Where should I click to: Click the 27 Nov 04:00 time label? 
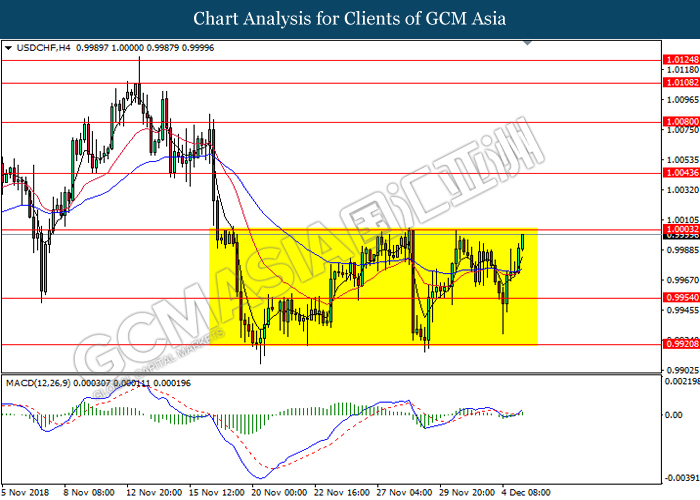click(404, 492)
